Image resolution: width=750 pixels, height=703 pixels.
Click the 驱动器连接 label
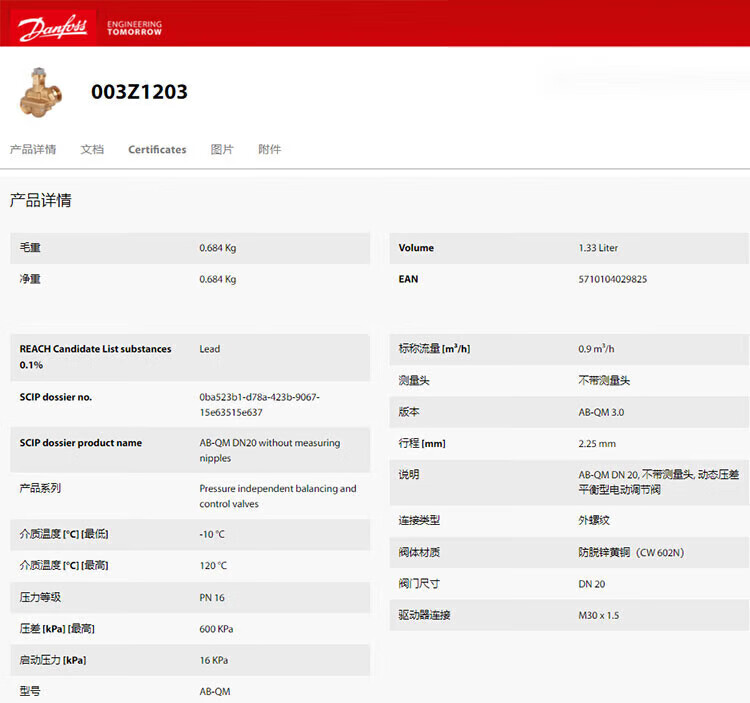[424, 615]
